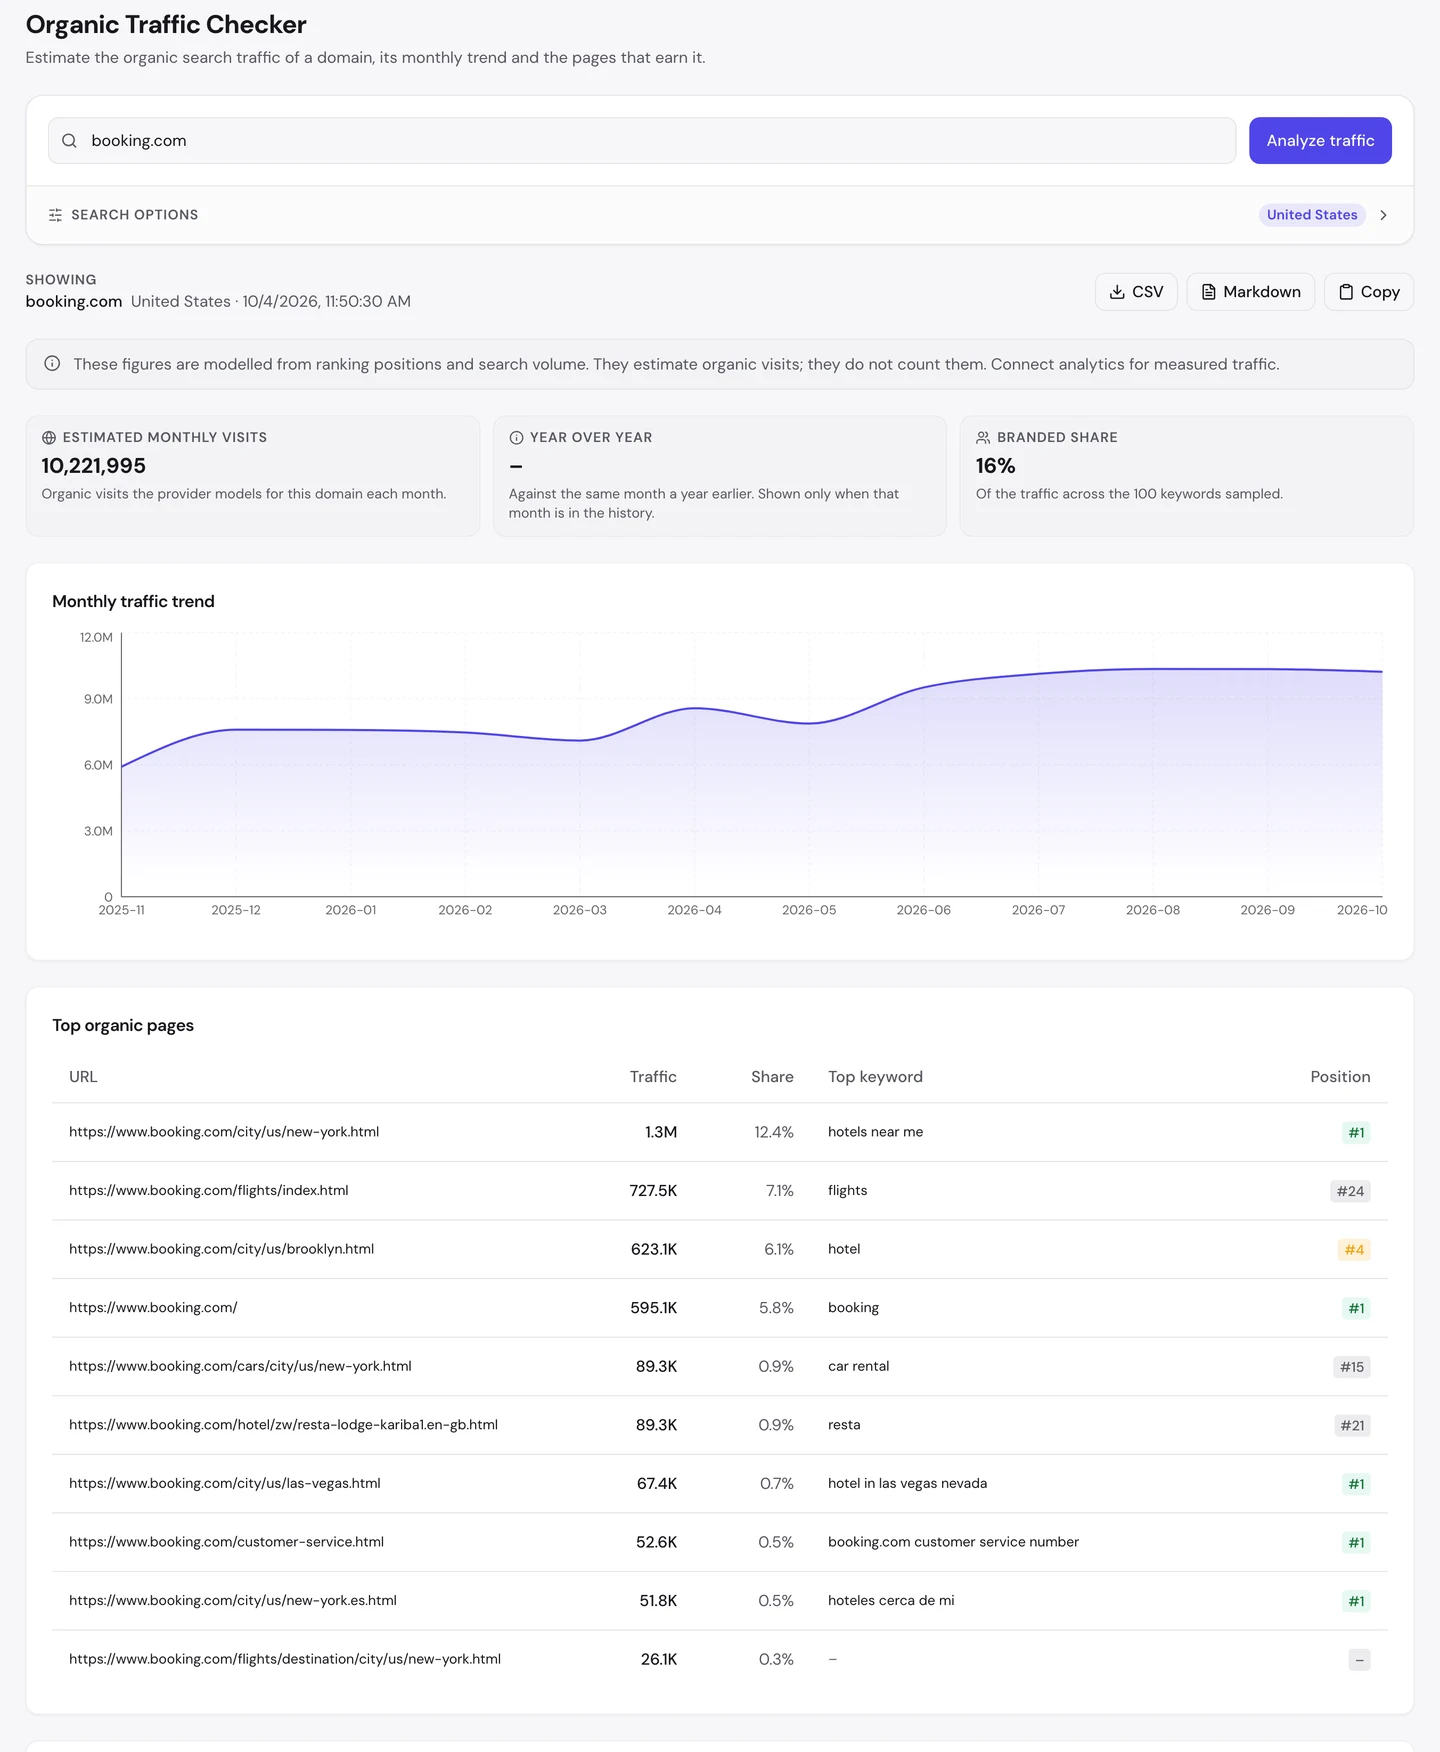This screenshot has width=1440, height=1752.
Task: Click the Share column header
Action: 772,1077
